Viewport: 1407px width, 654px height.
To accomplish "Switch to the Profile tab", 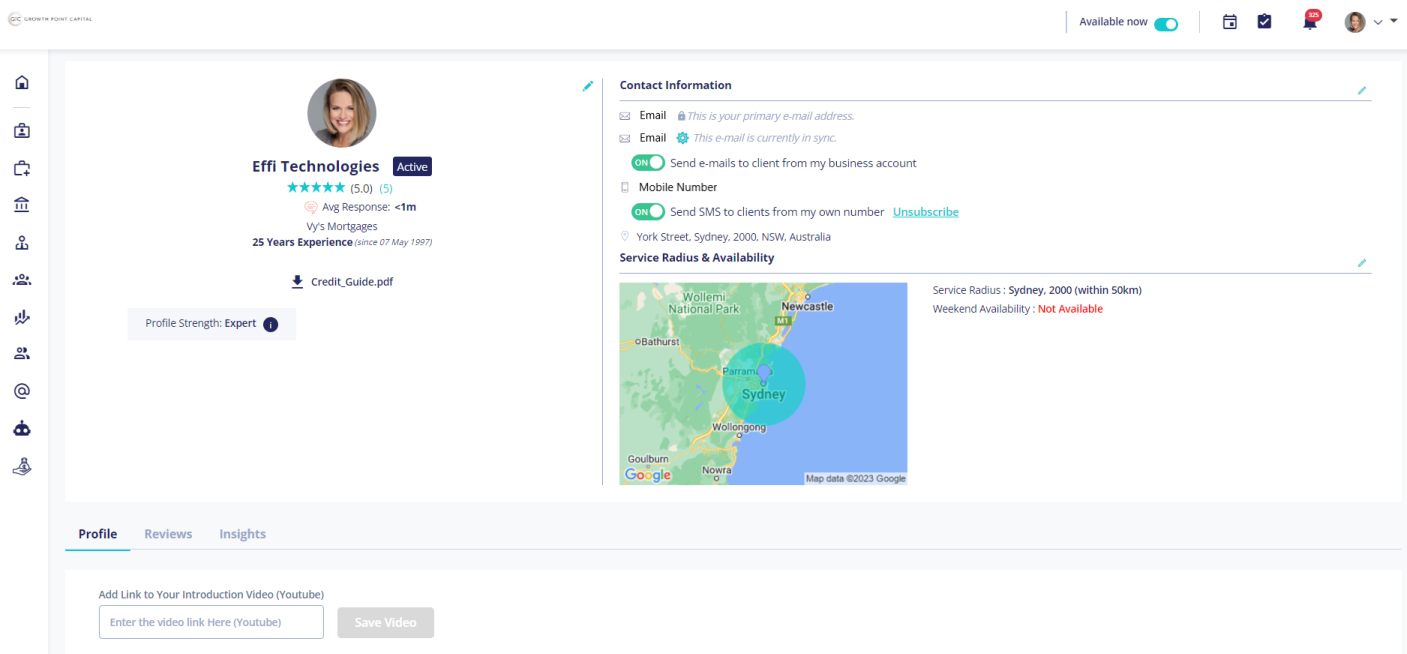I will pos(98,534).
